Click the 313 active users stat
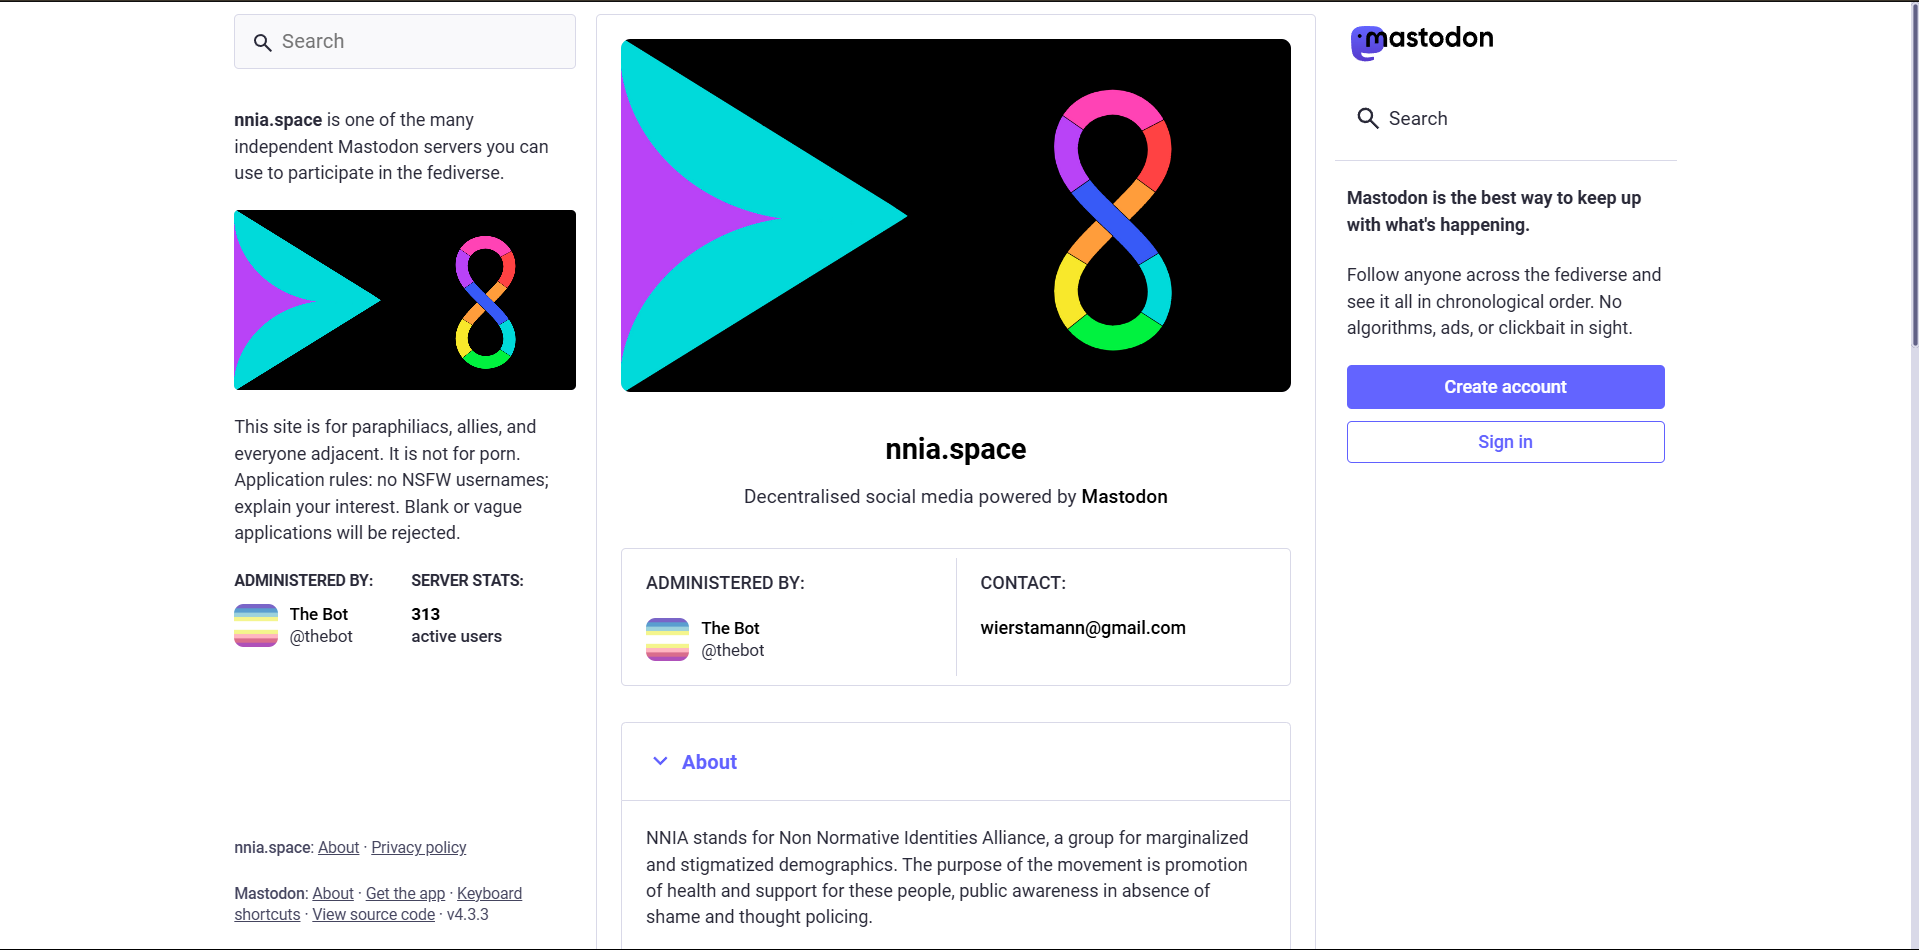Screen dimensions: 1919x950 click(x=456, y=625)
